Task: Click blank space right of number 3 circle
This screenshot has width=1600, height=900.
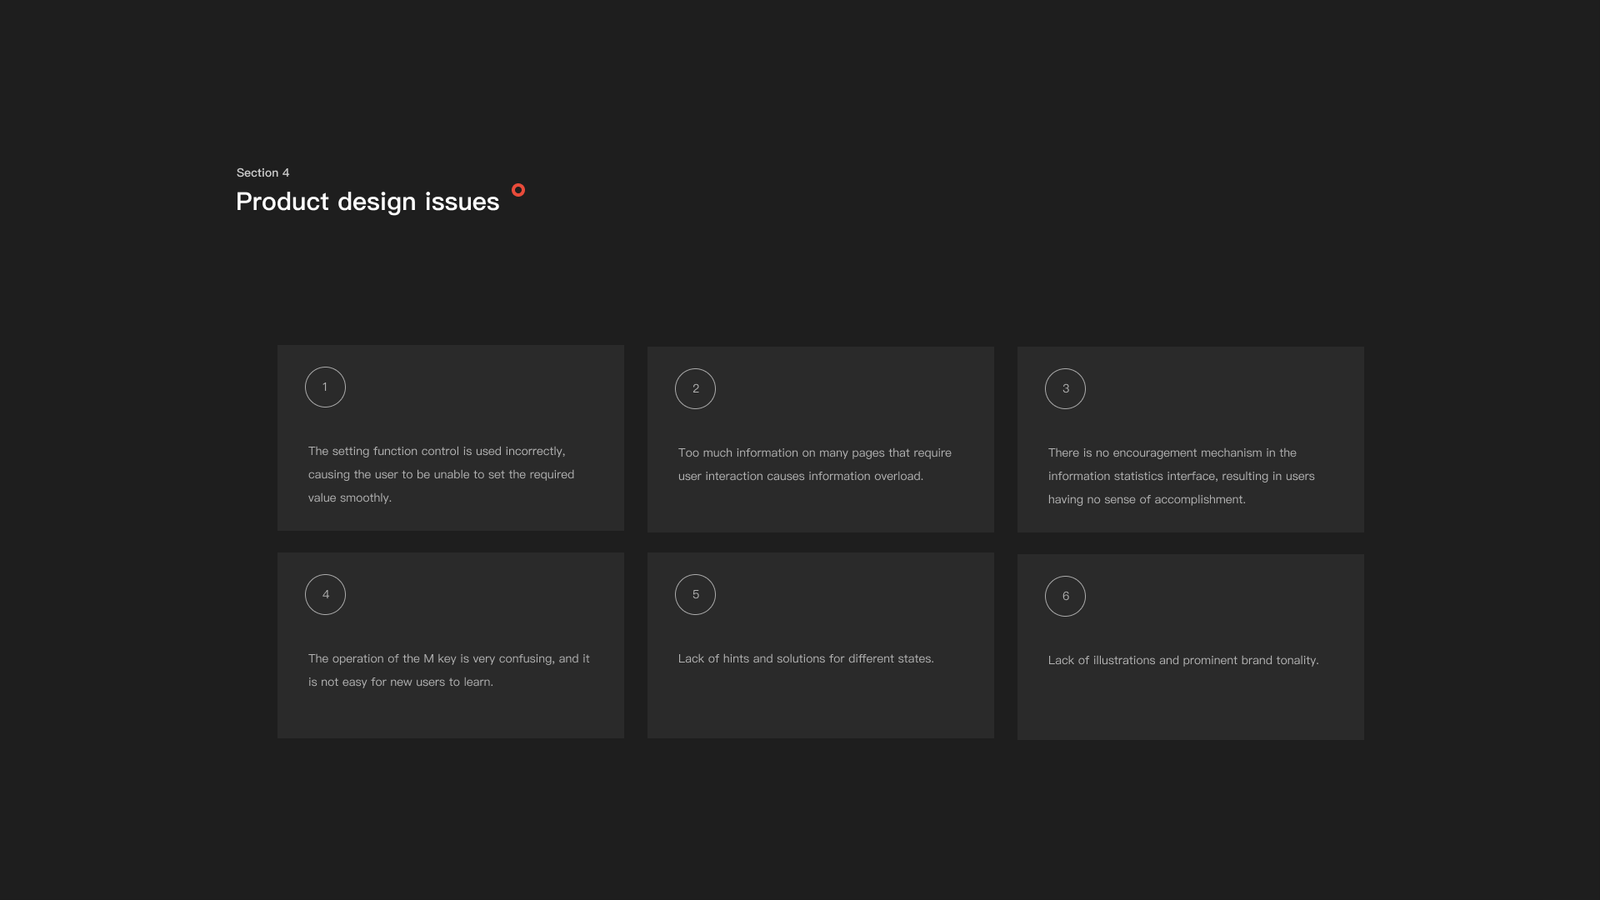Action: point(1220,389)
